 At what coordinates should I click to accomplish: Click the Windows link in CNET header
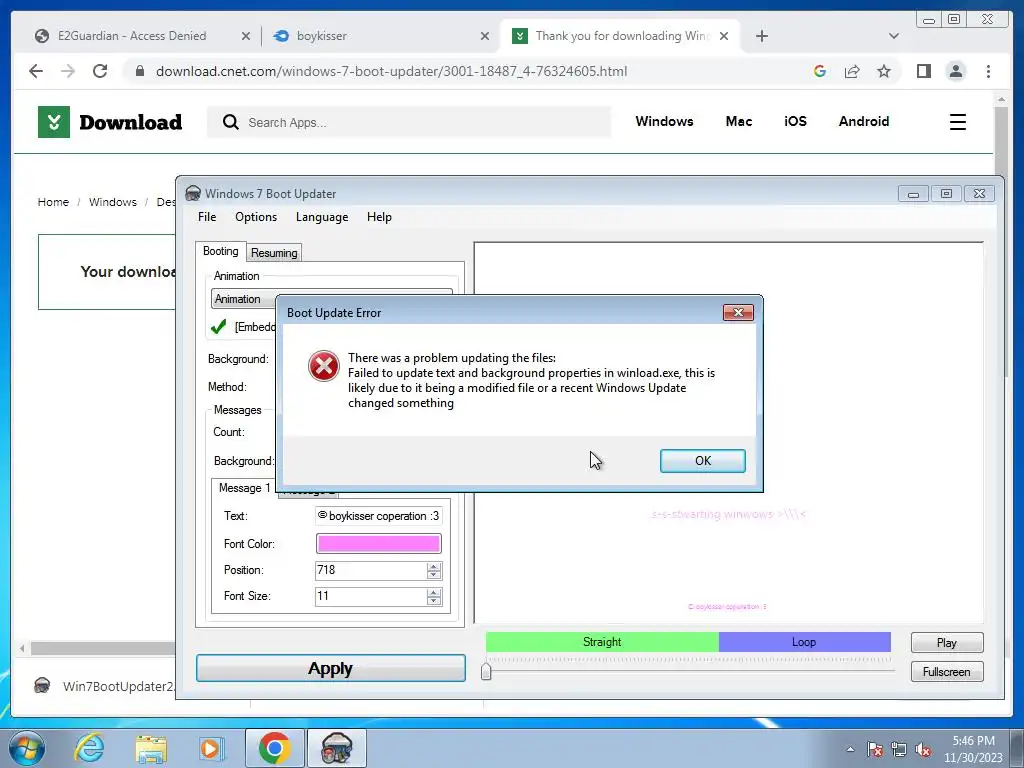click(x=664, y=121)
